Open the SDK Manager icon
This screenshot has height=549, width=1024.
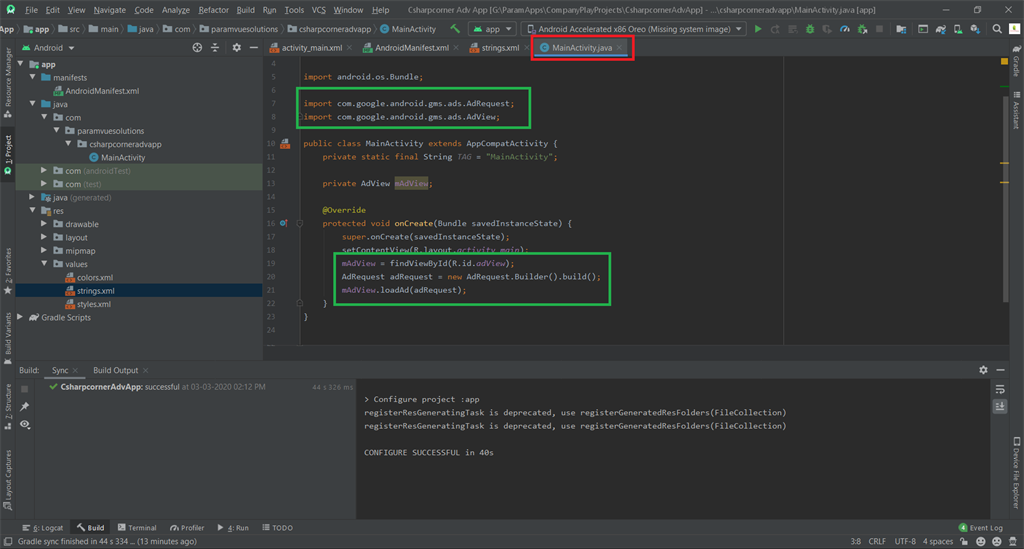point(975,29)
